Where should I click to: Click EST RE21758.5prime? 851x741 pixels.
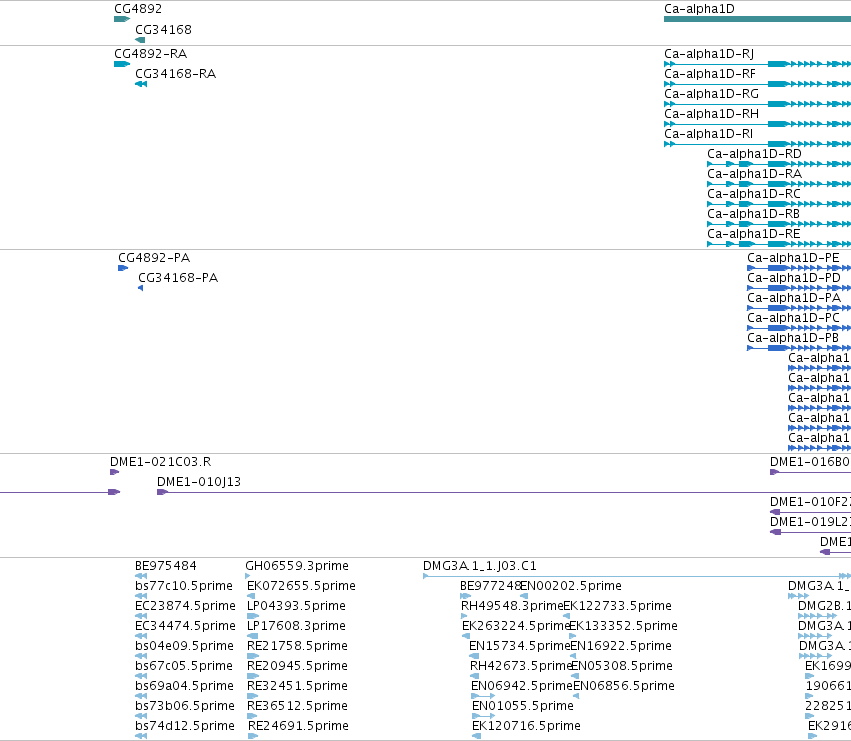(x=297, y=647)
